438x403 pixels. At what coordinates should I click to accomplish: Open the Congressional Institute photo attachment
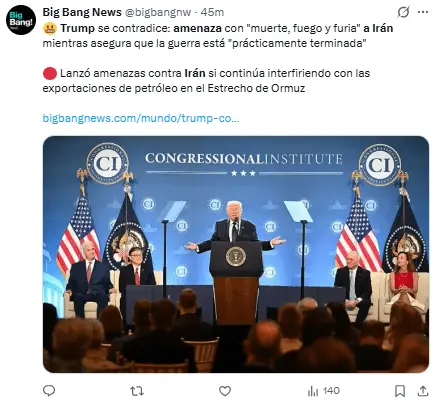[x=236, y=254]
